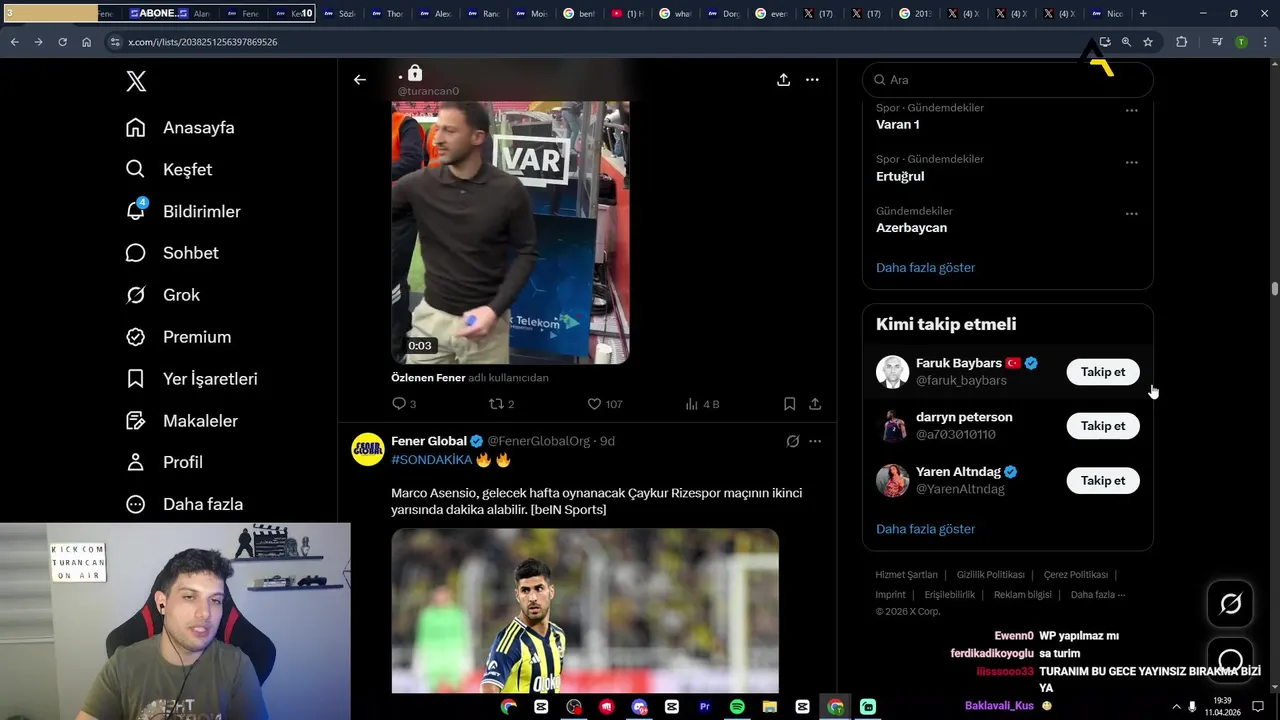Viewport: 1280px width, 720px height.
Task: Open Varan 1 trending topic
Action: click(898, 125)
